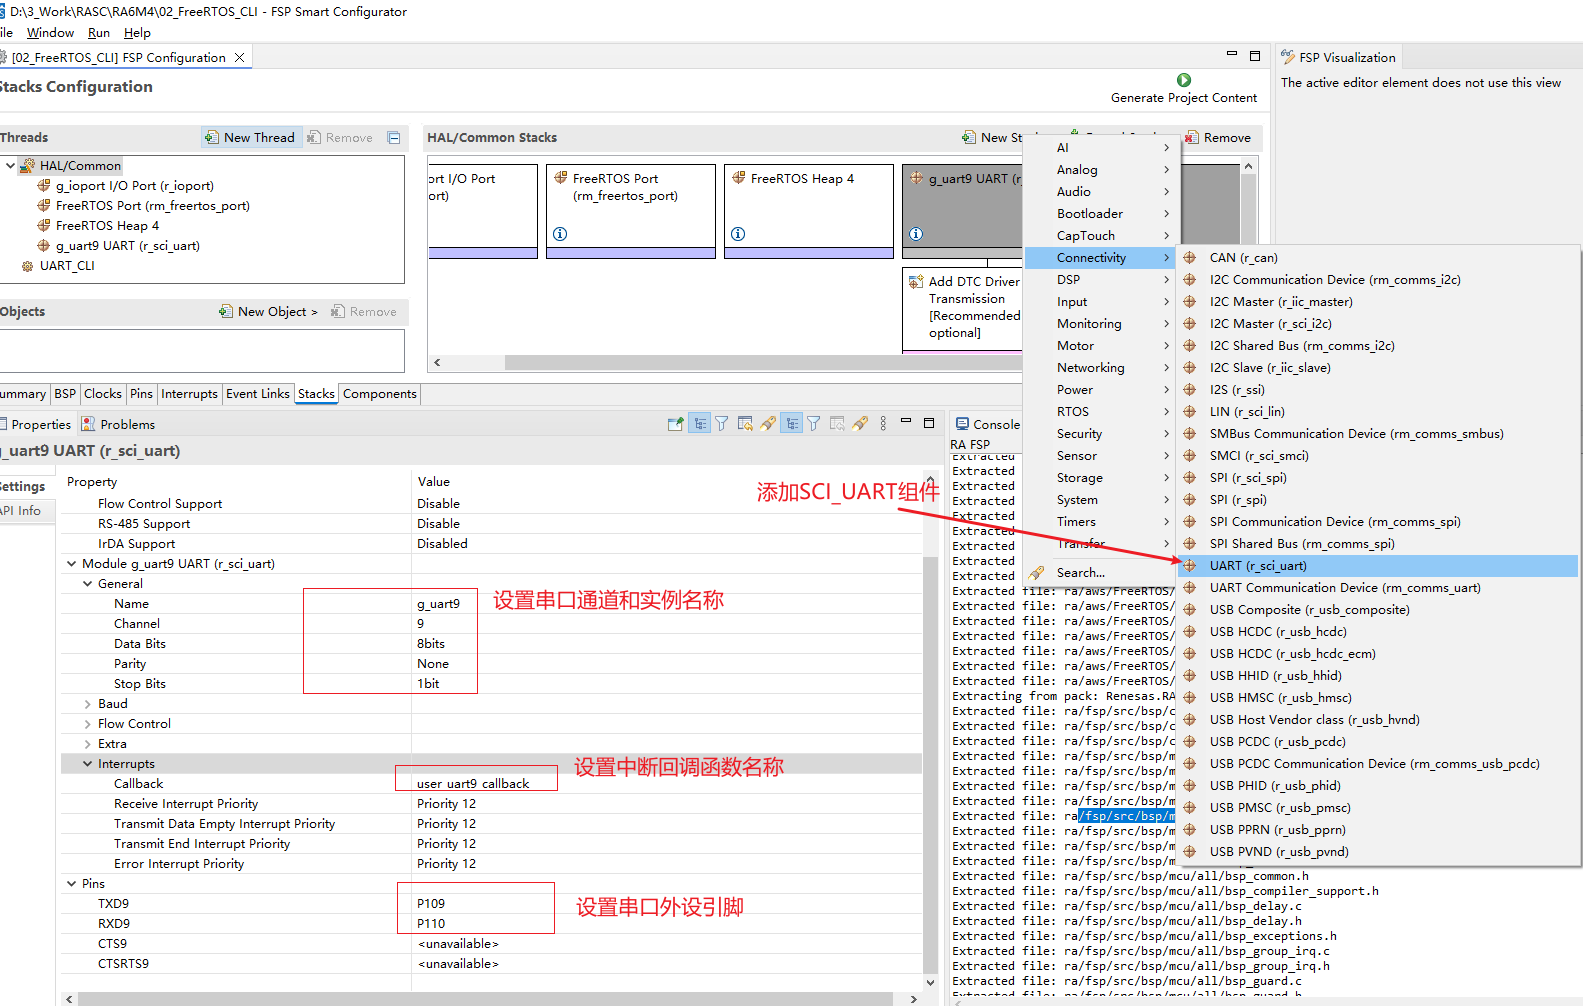Click the New Object icon in Objects
1583x1006 pixels.
(x=226, y=311)
